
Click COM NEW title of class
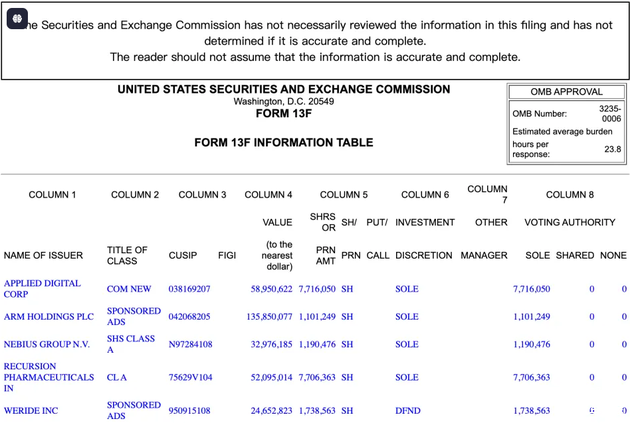[129, 289]
